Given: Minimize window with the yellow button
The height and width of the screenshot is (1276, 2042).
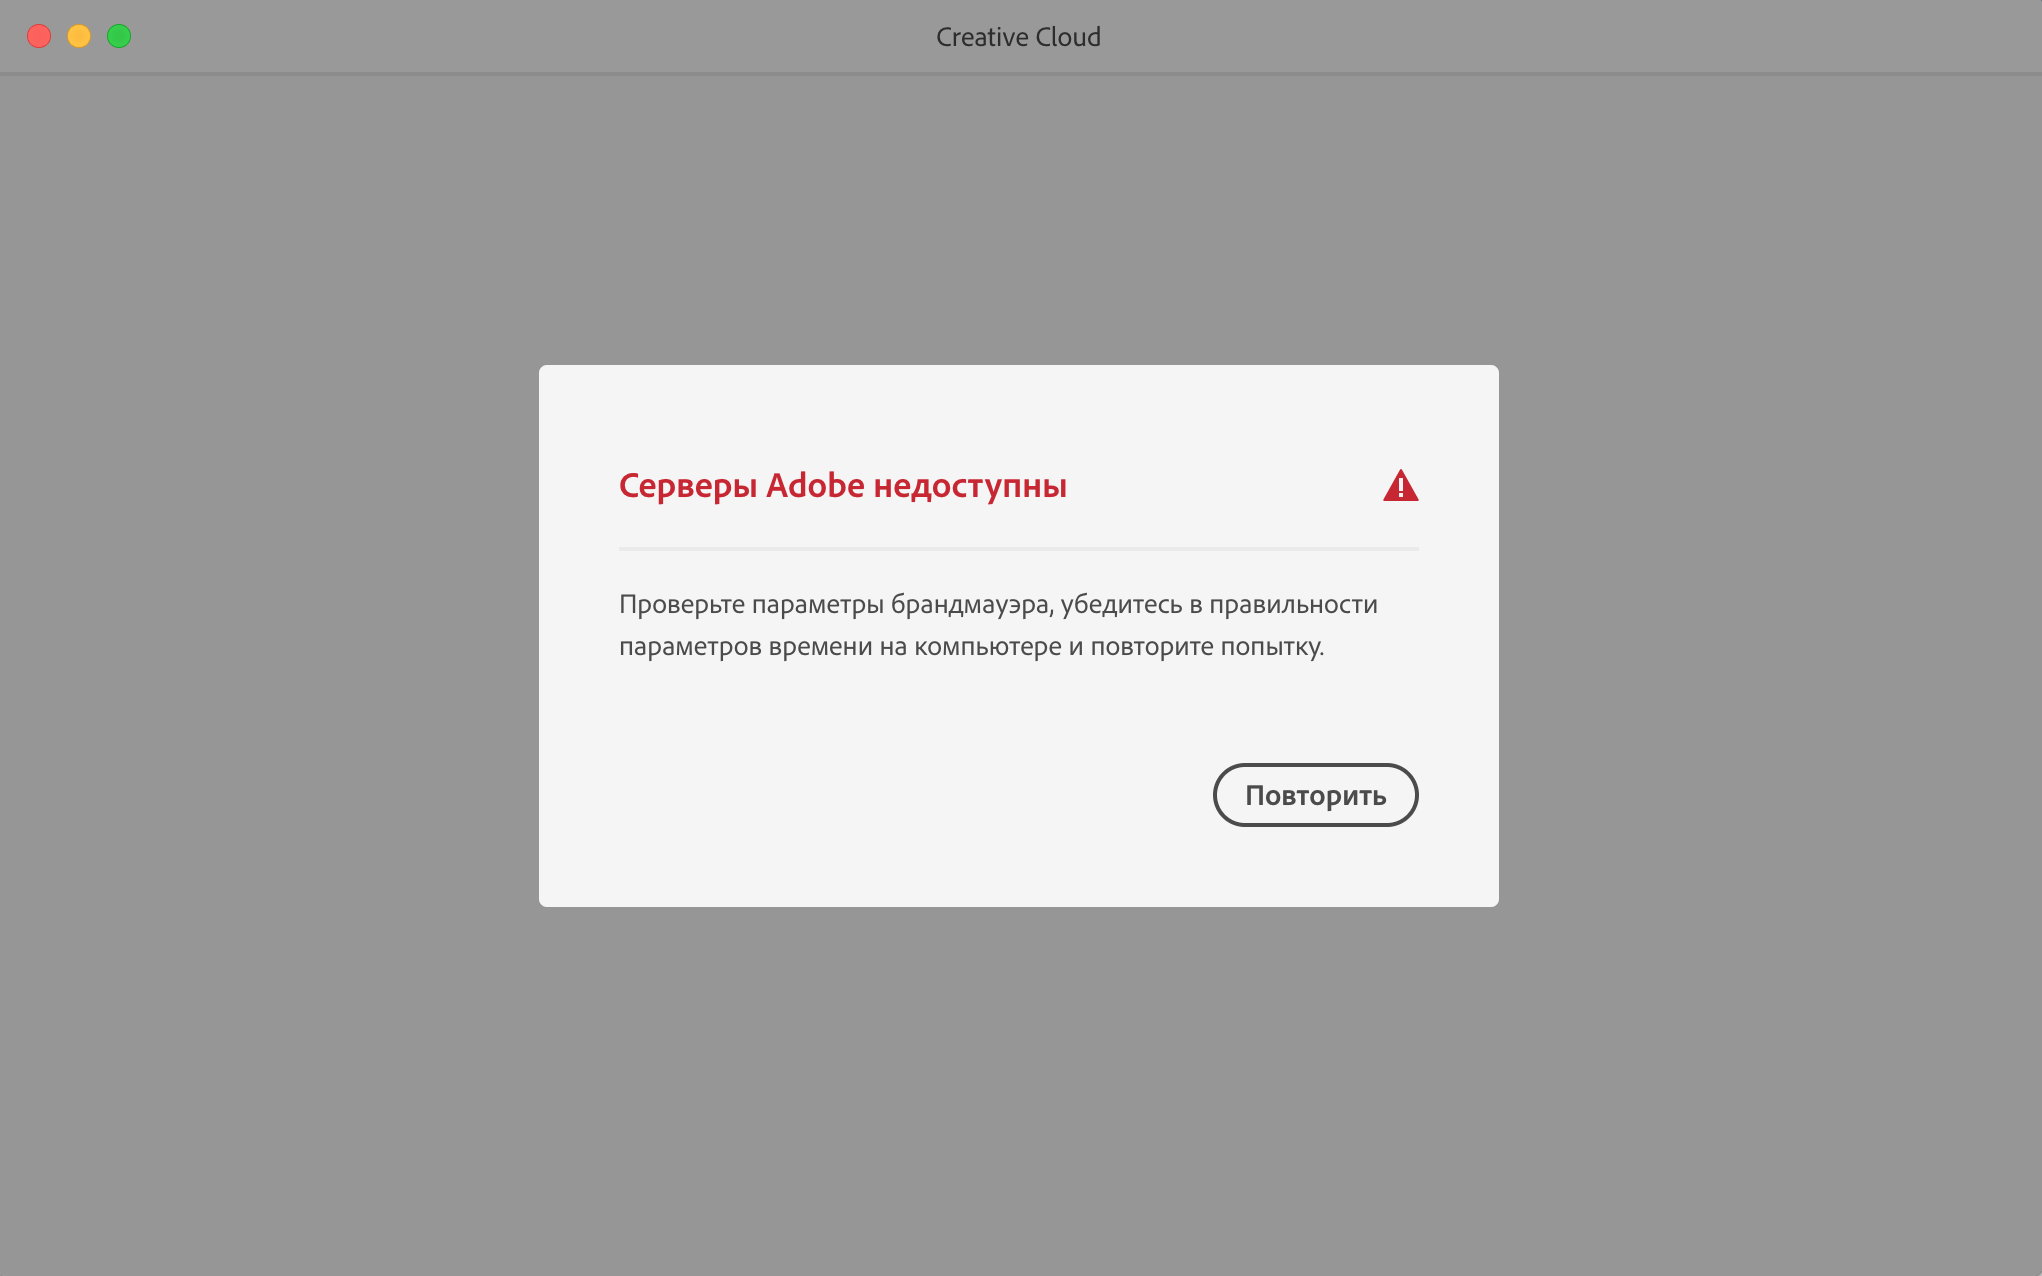Looking at the screenshot, I should point(79,37).
